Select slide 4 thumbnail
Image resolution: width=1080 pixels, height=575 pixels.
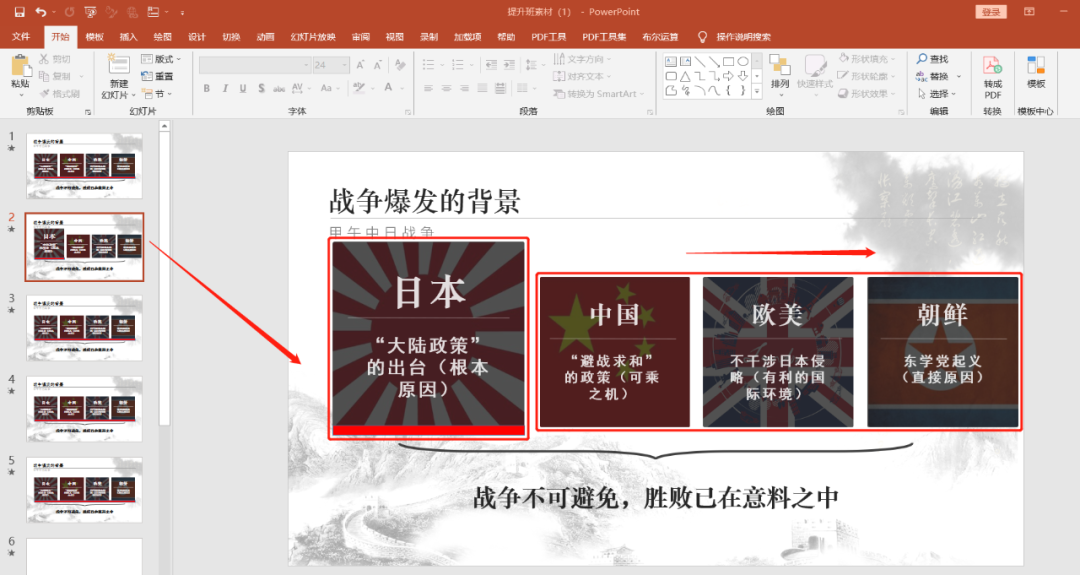[x=84, y=409]
